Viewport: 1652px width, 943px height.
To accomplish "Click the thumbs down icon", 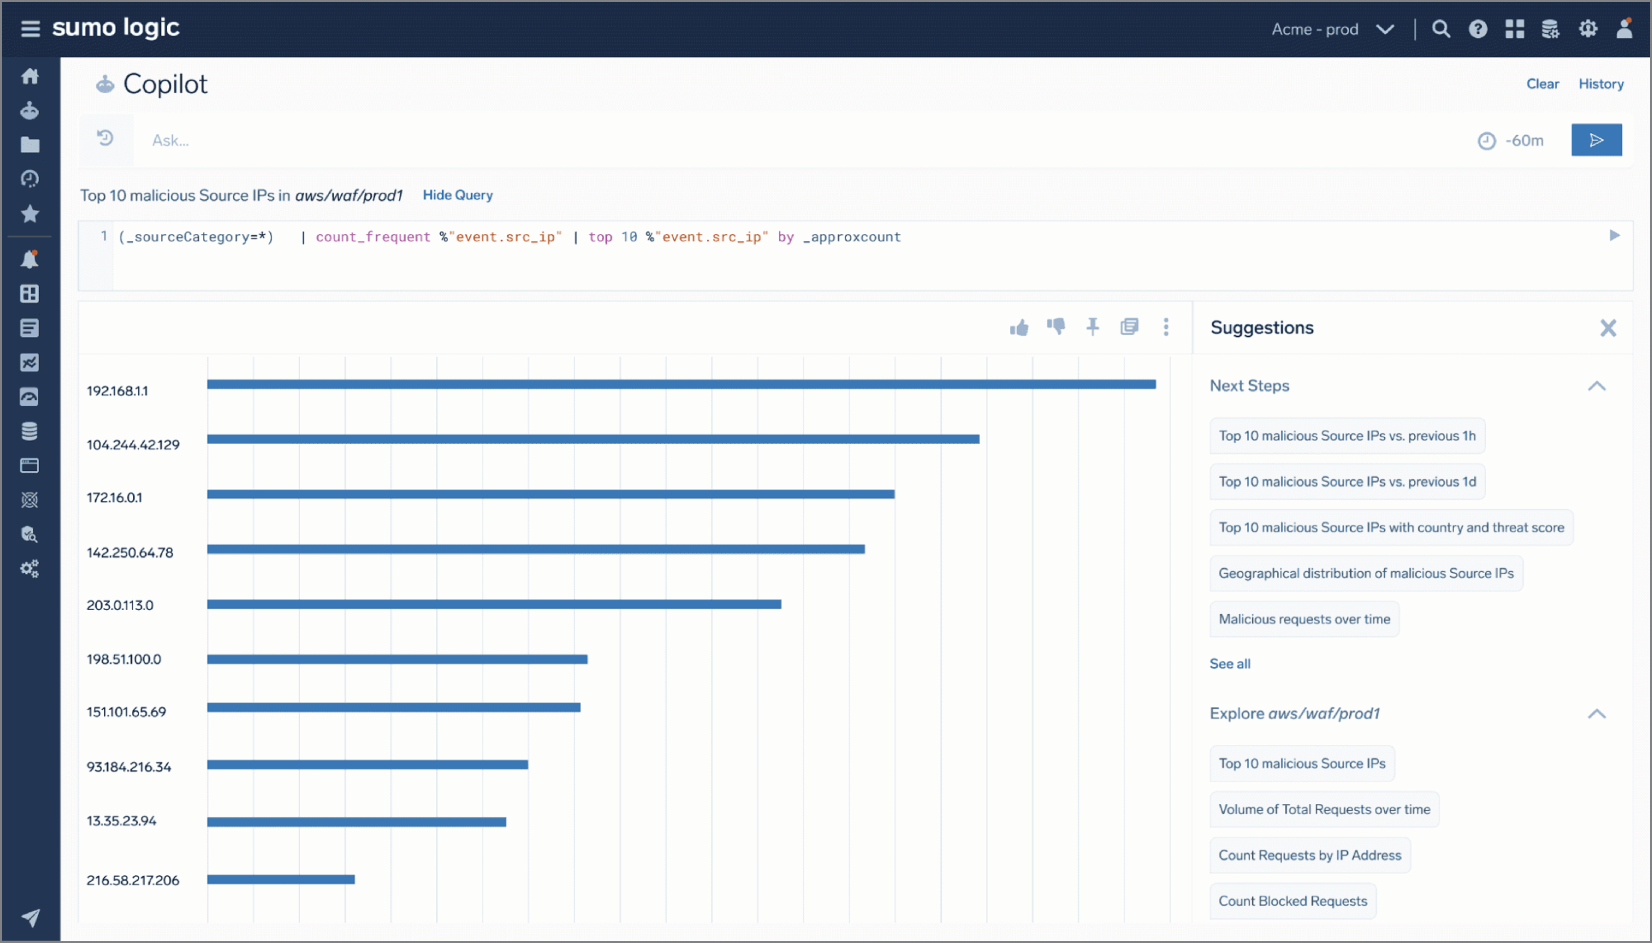I will [x=1056, y=326].
